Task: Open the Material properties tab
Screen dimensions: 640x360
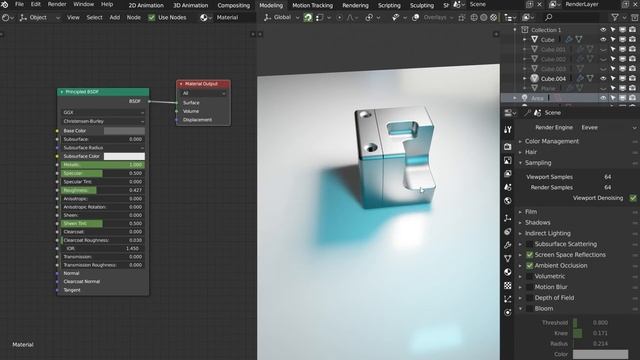Action: click(508, 272)
